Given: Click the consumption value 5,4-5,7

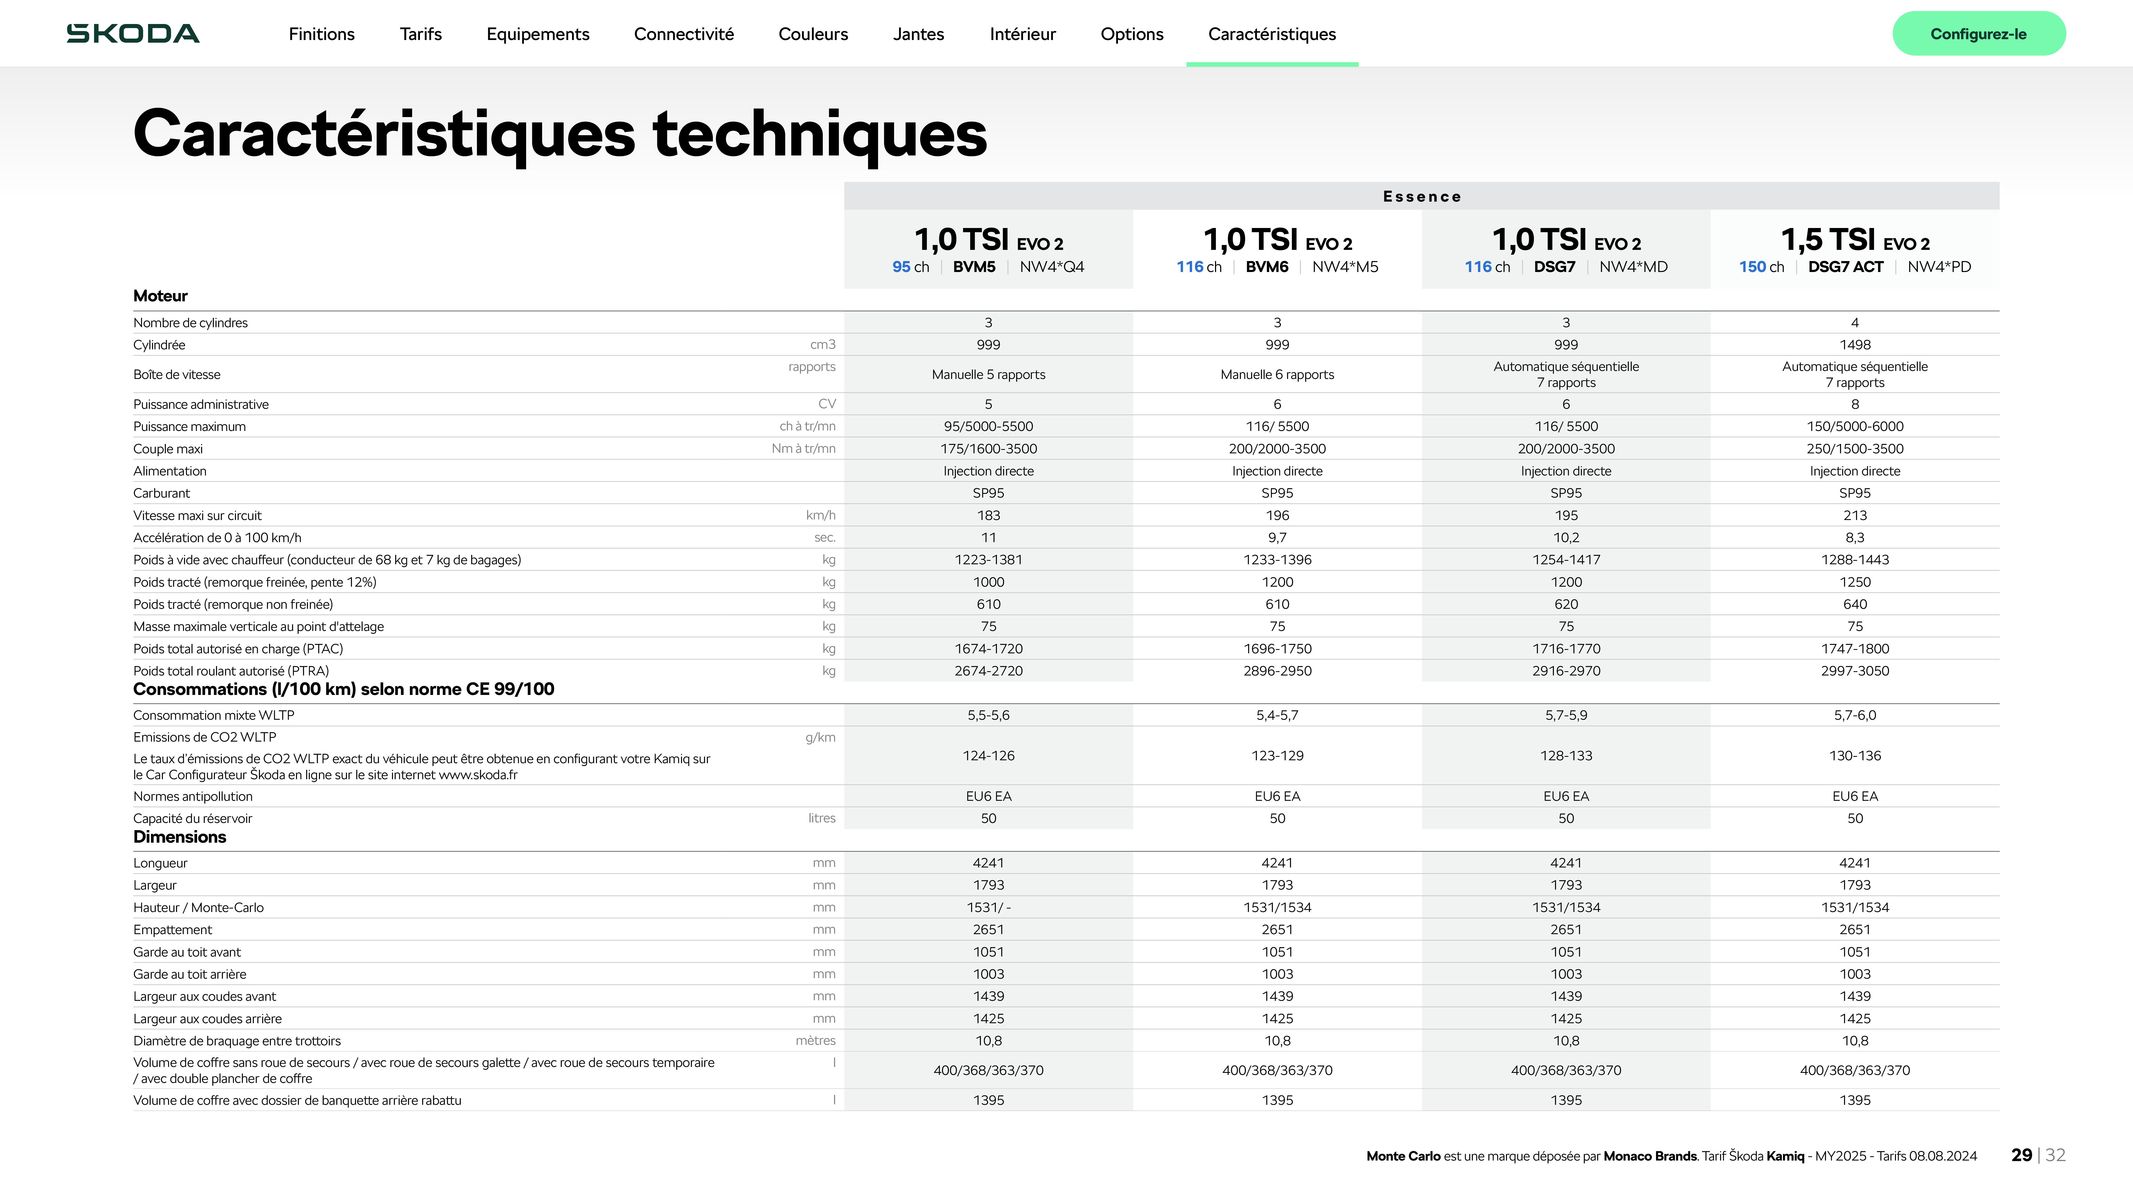Looking at the screenshot, I should click(1277, 716).
